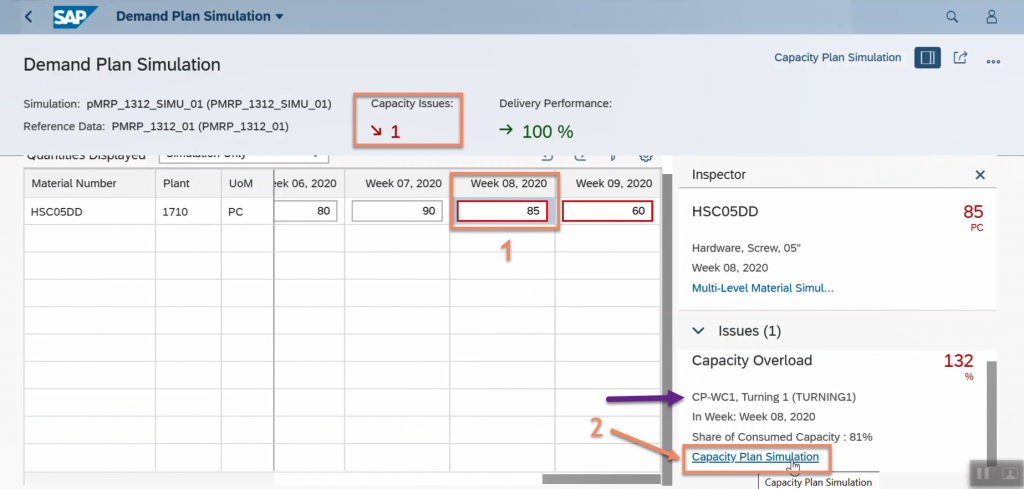Click the Capacity Overload issue title

[x=752, y=360]
